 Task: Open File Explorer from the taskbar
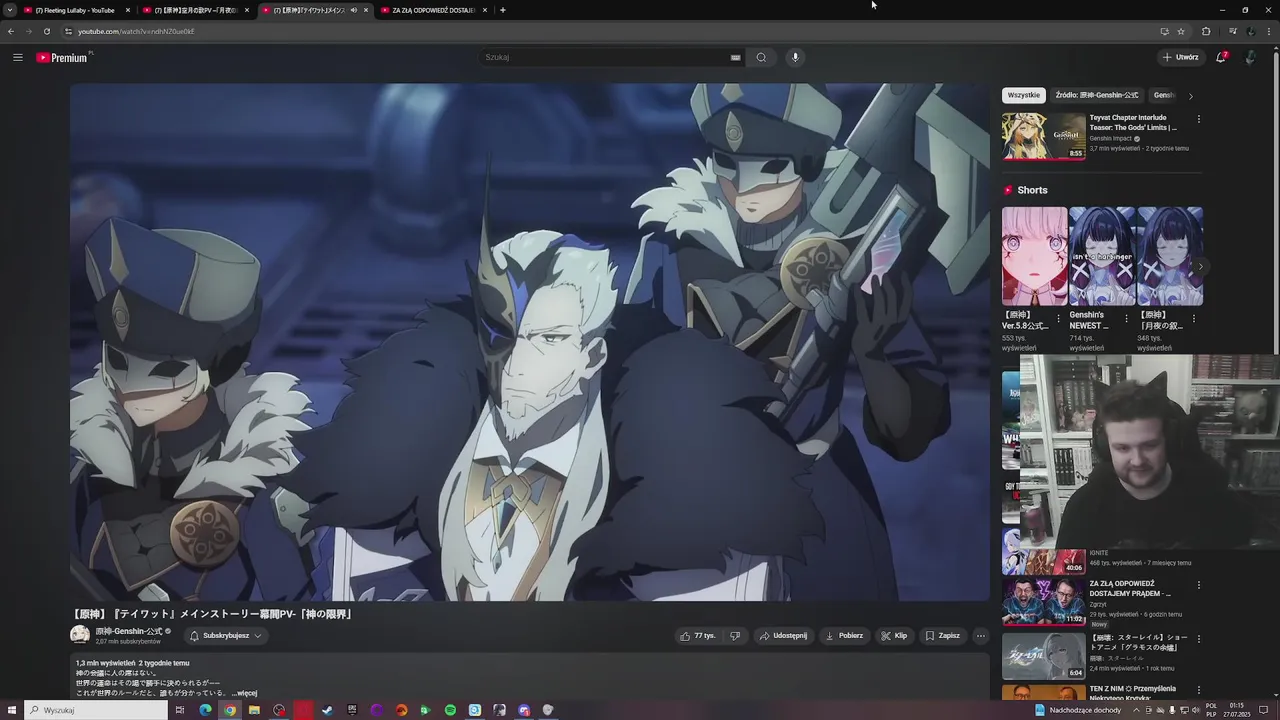[x=254, y=710]
